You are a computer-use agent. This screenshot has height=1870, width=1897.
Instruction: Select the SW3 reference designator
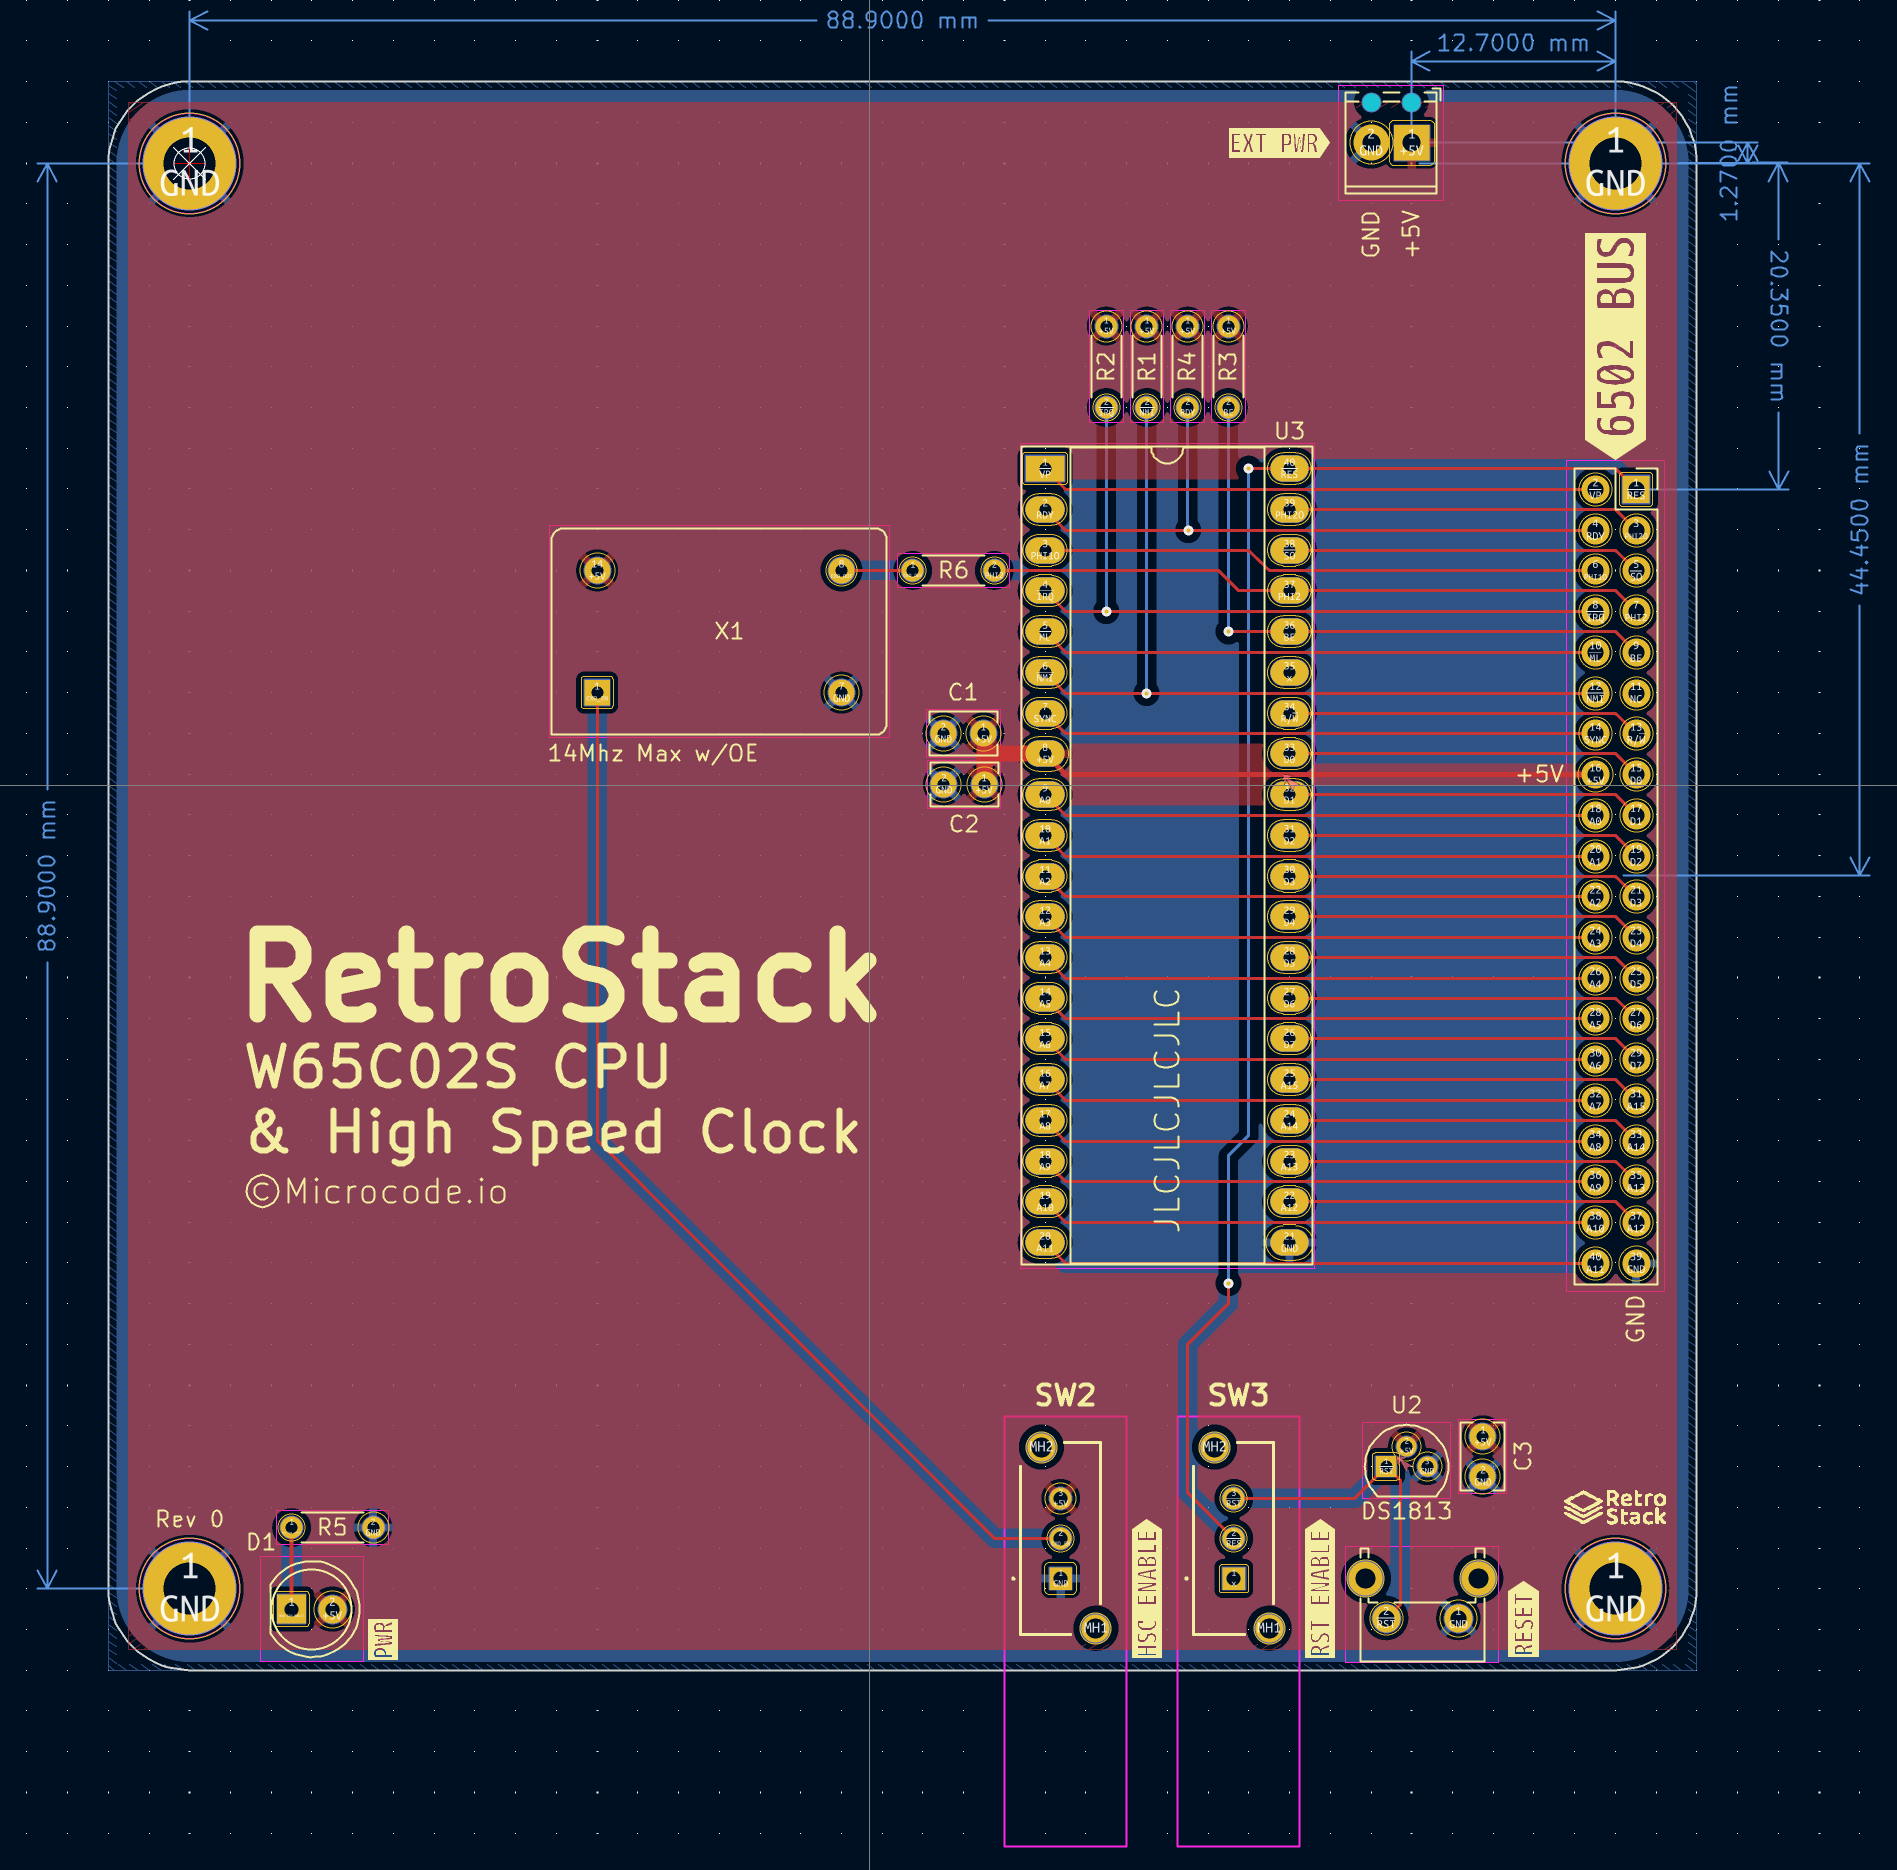pos(1238,1395)
